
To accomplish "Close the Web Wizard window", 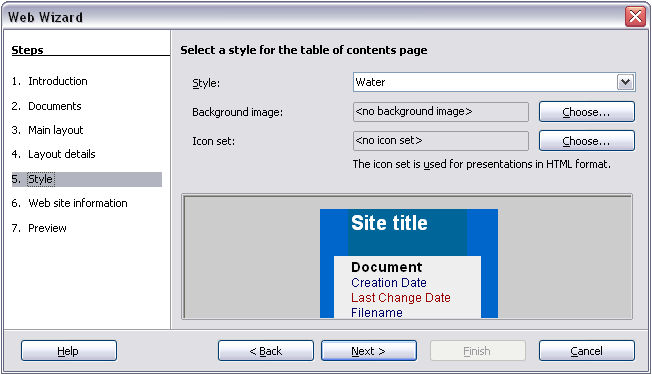I will pos(635,17).
